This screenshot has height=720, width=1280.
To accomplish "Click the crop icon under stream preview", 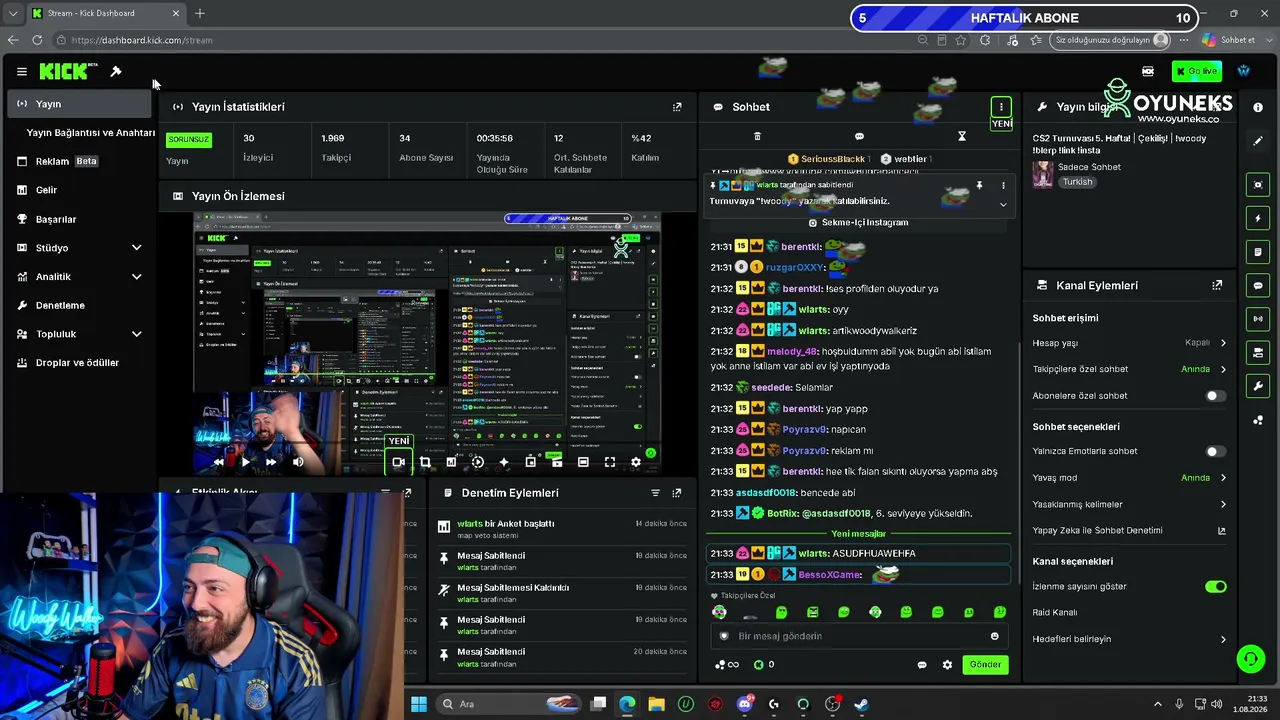I will [425, 462].
